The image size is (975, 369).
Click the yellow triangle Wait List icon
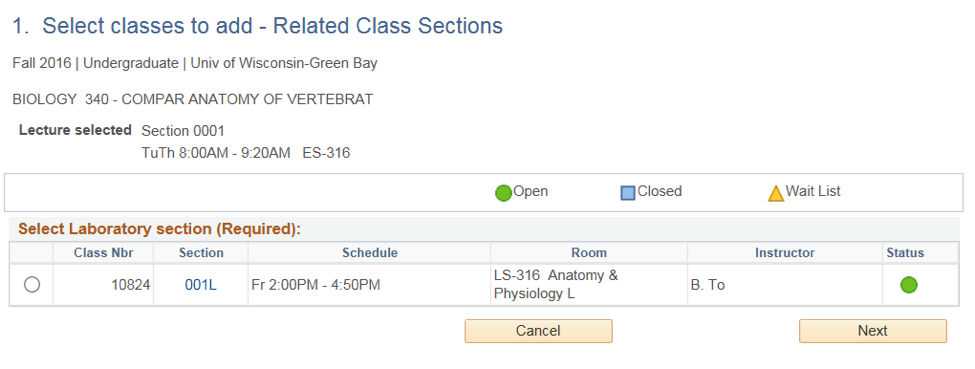click(776, 194)
